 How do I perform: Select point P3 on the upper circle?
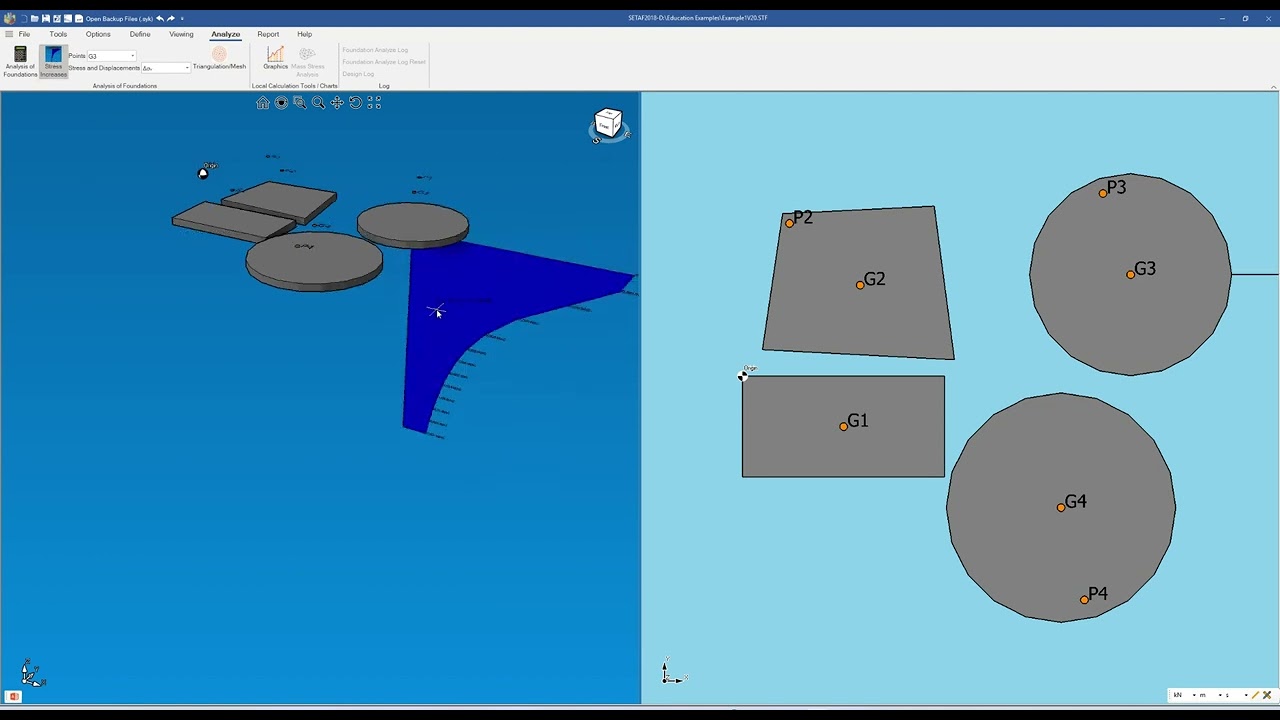(1103, 193)
